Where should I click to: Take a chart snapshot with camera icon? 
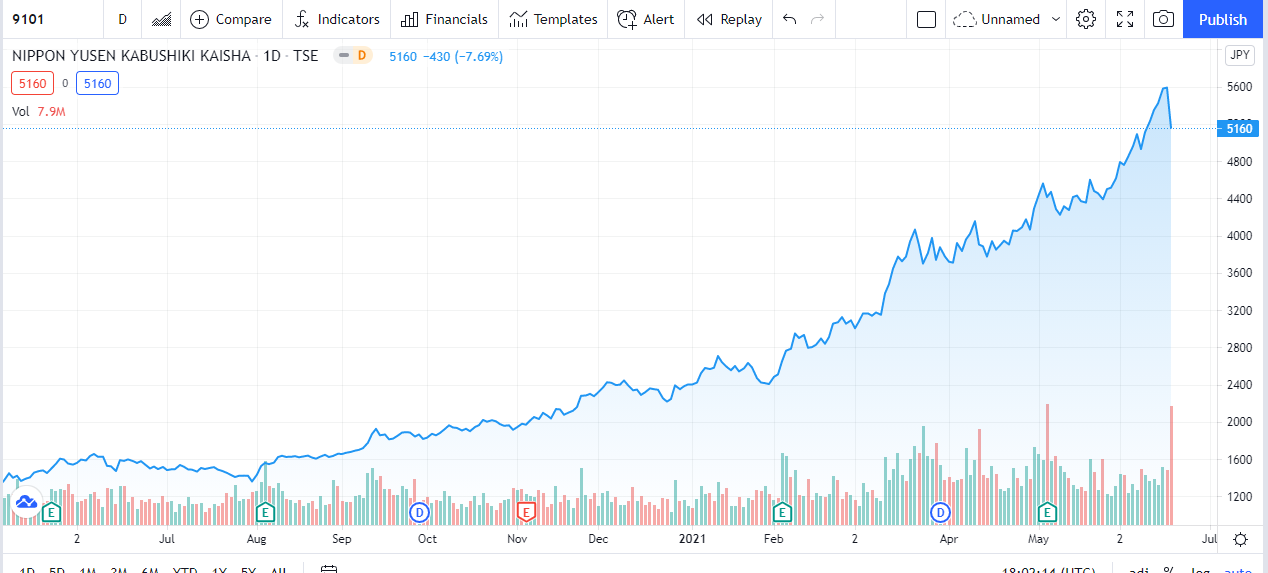1163,19
